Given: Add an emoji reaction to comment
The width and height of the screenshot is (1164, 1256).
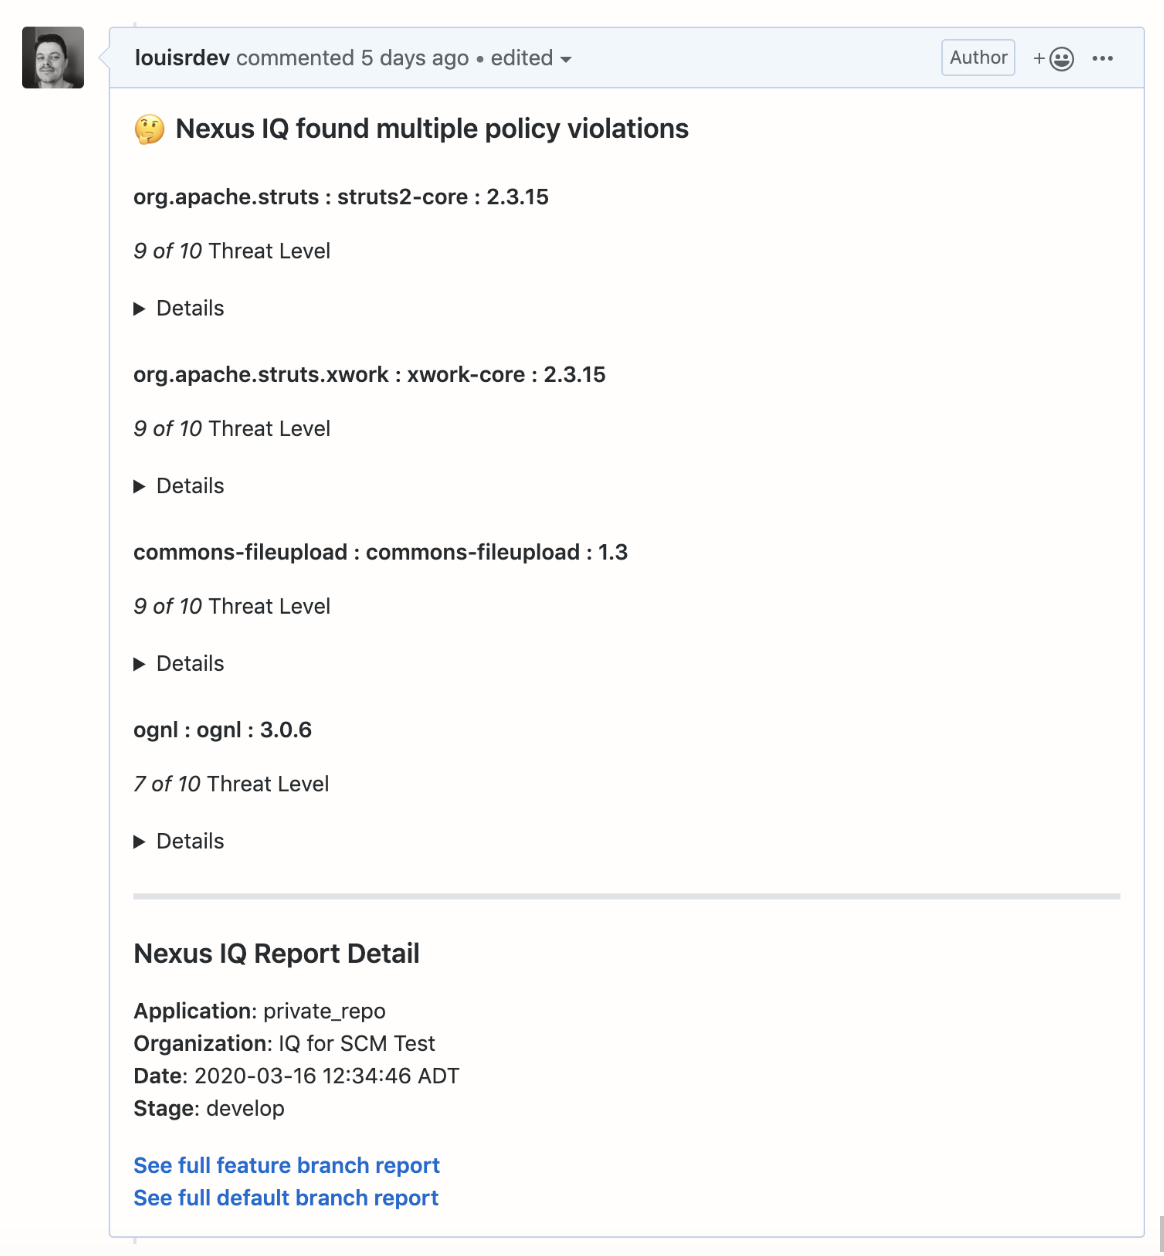Looking at the screenshot, I should pos(1053,59).
